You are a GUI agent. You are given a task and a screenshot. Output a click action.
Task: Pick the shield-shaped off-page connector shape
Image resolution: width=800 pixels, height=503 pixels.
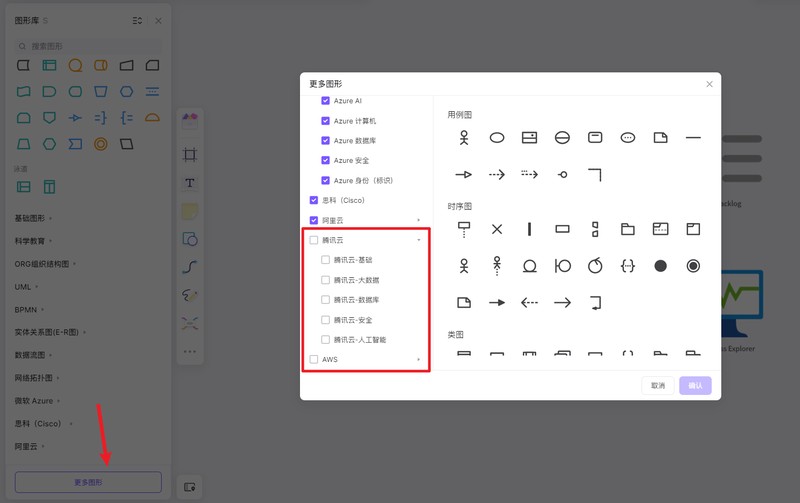click(x=49, y=118)
